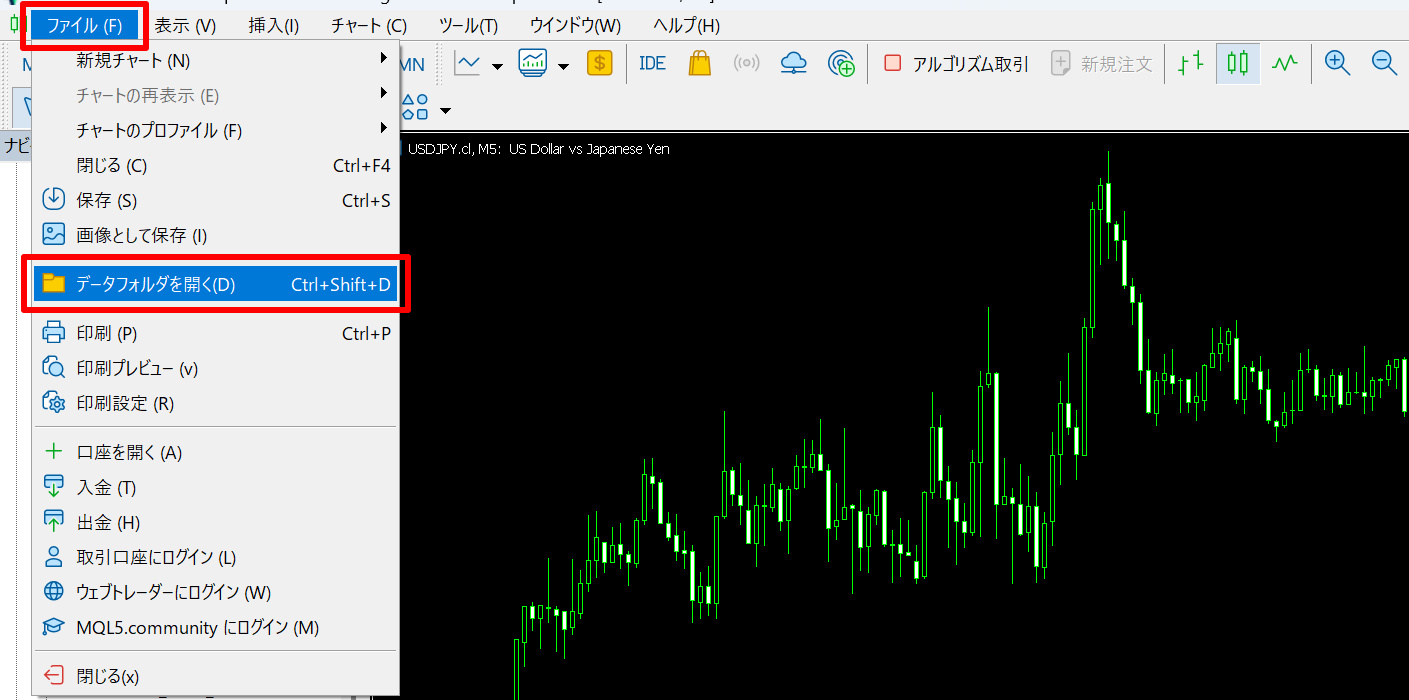Open MetaEditor with the IDE icon
This screenshot has height=700, width=1409.
click(x=652, y=62)
